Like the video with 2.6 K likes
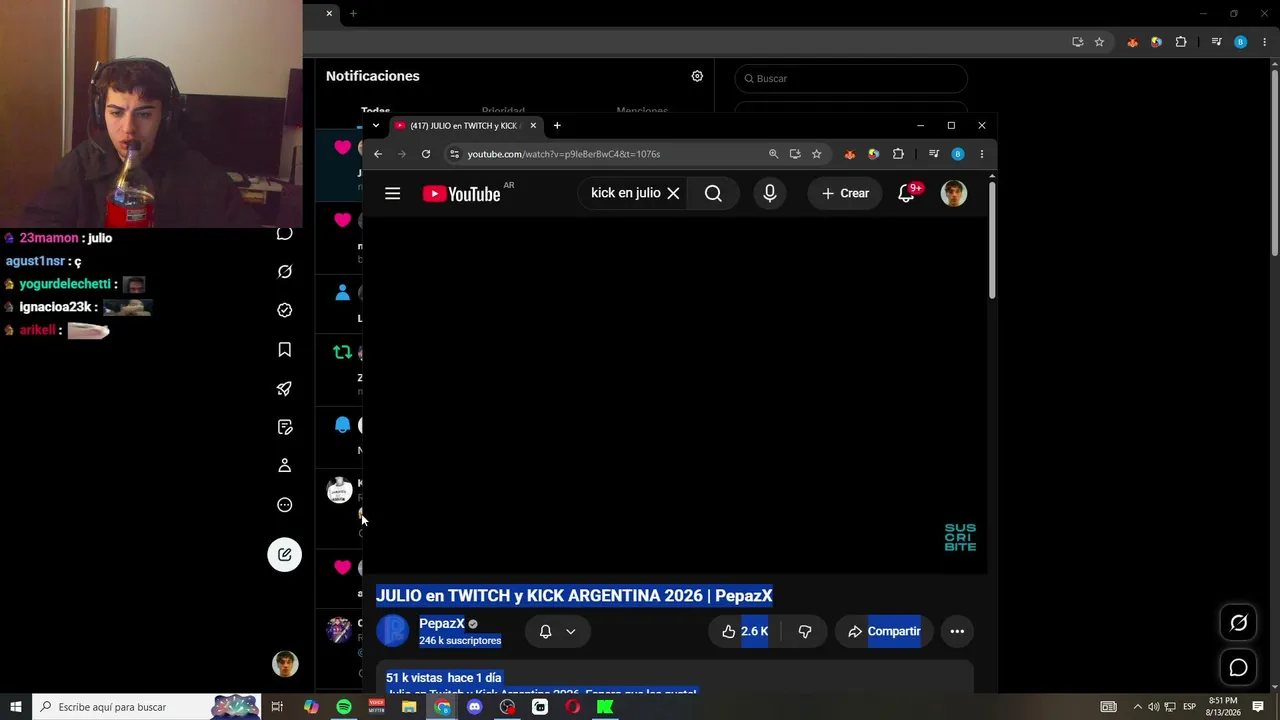This screenshot has width=1280, height=720. pyautogui.click(x=745, y=631)
